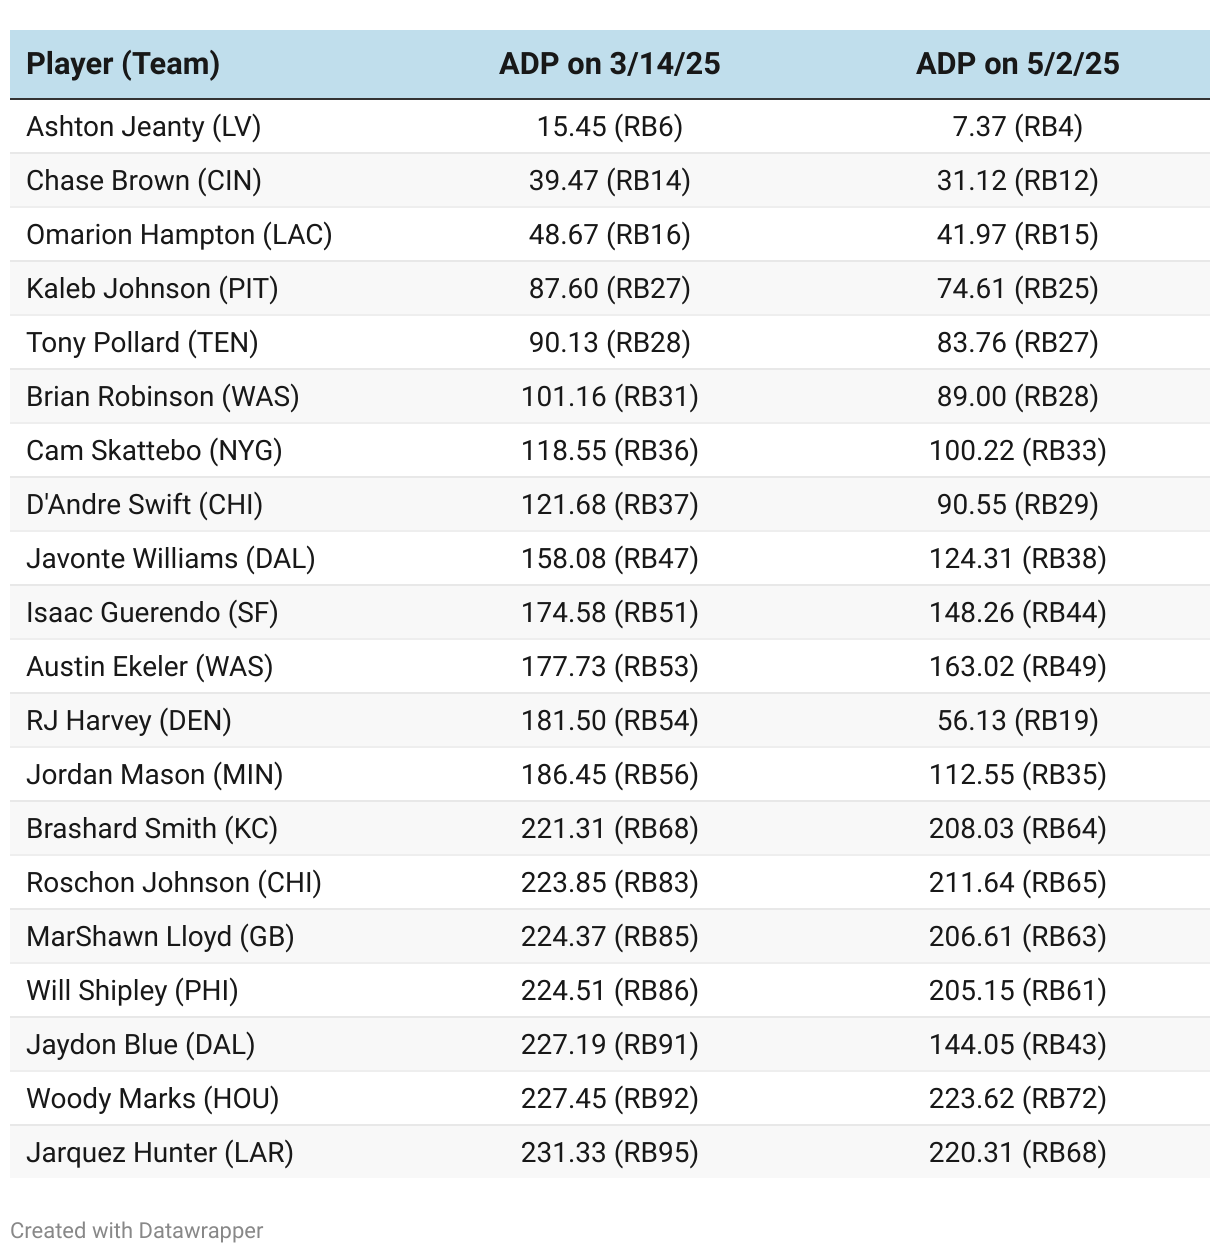
Task: Click Kaleb Johnson's 87.60 (RB27) value
Action: 609,289
